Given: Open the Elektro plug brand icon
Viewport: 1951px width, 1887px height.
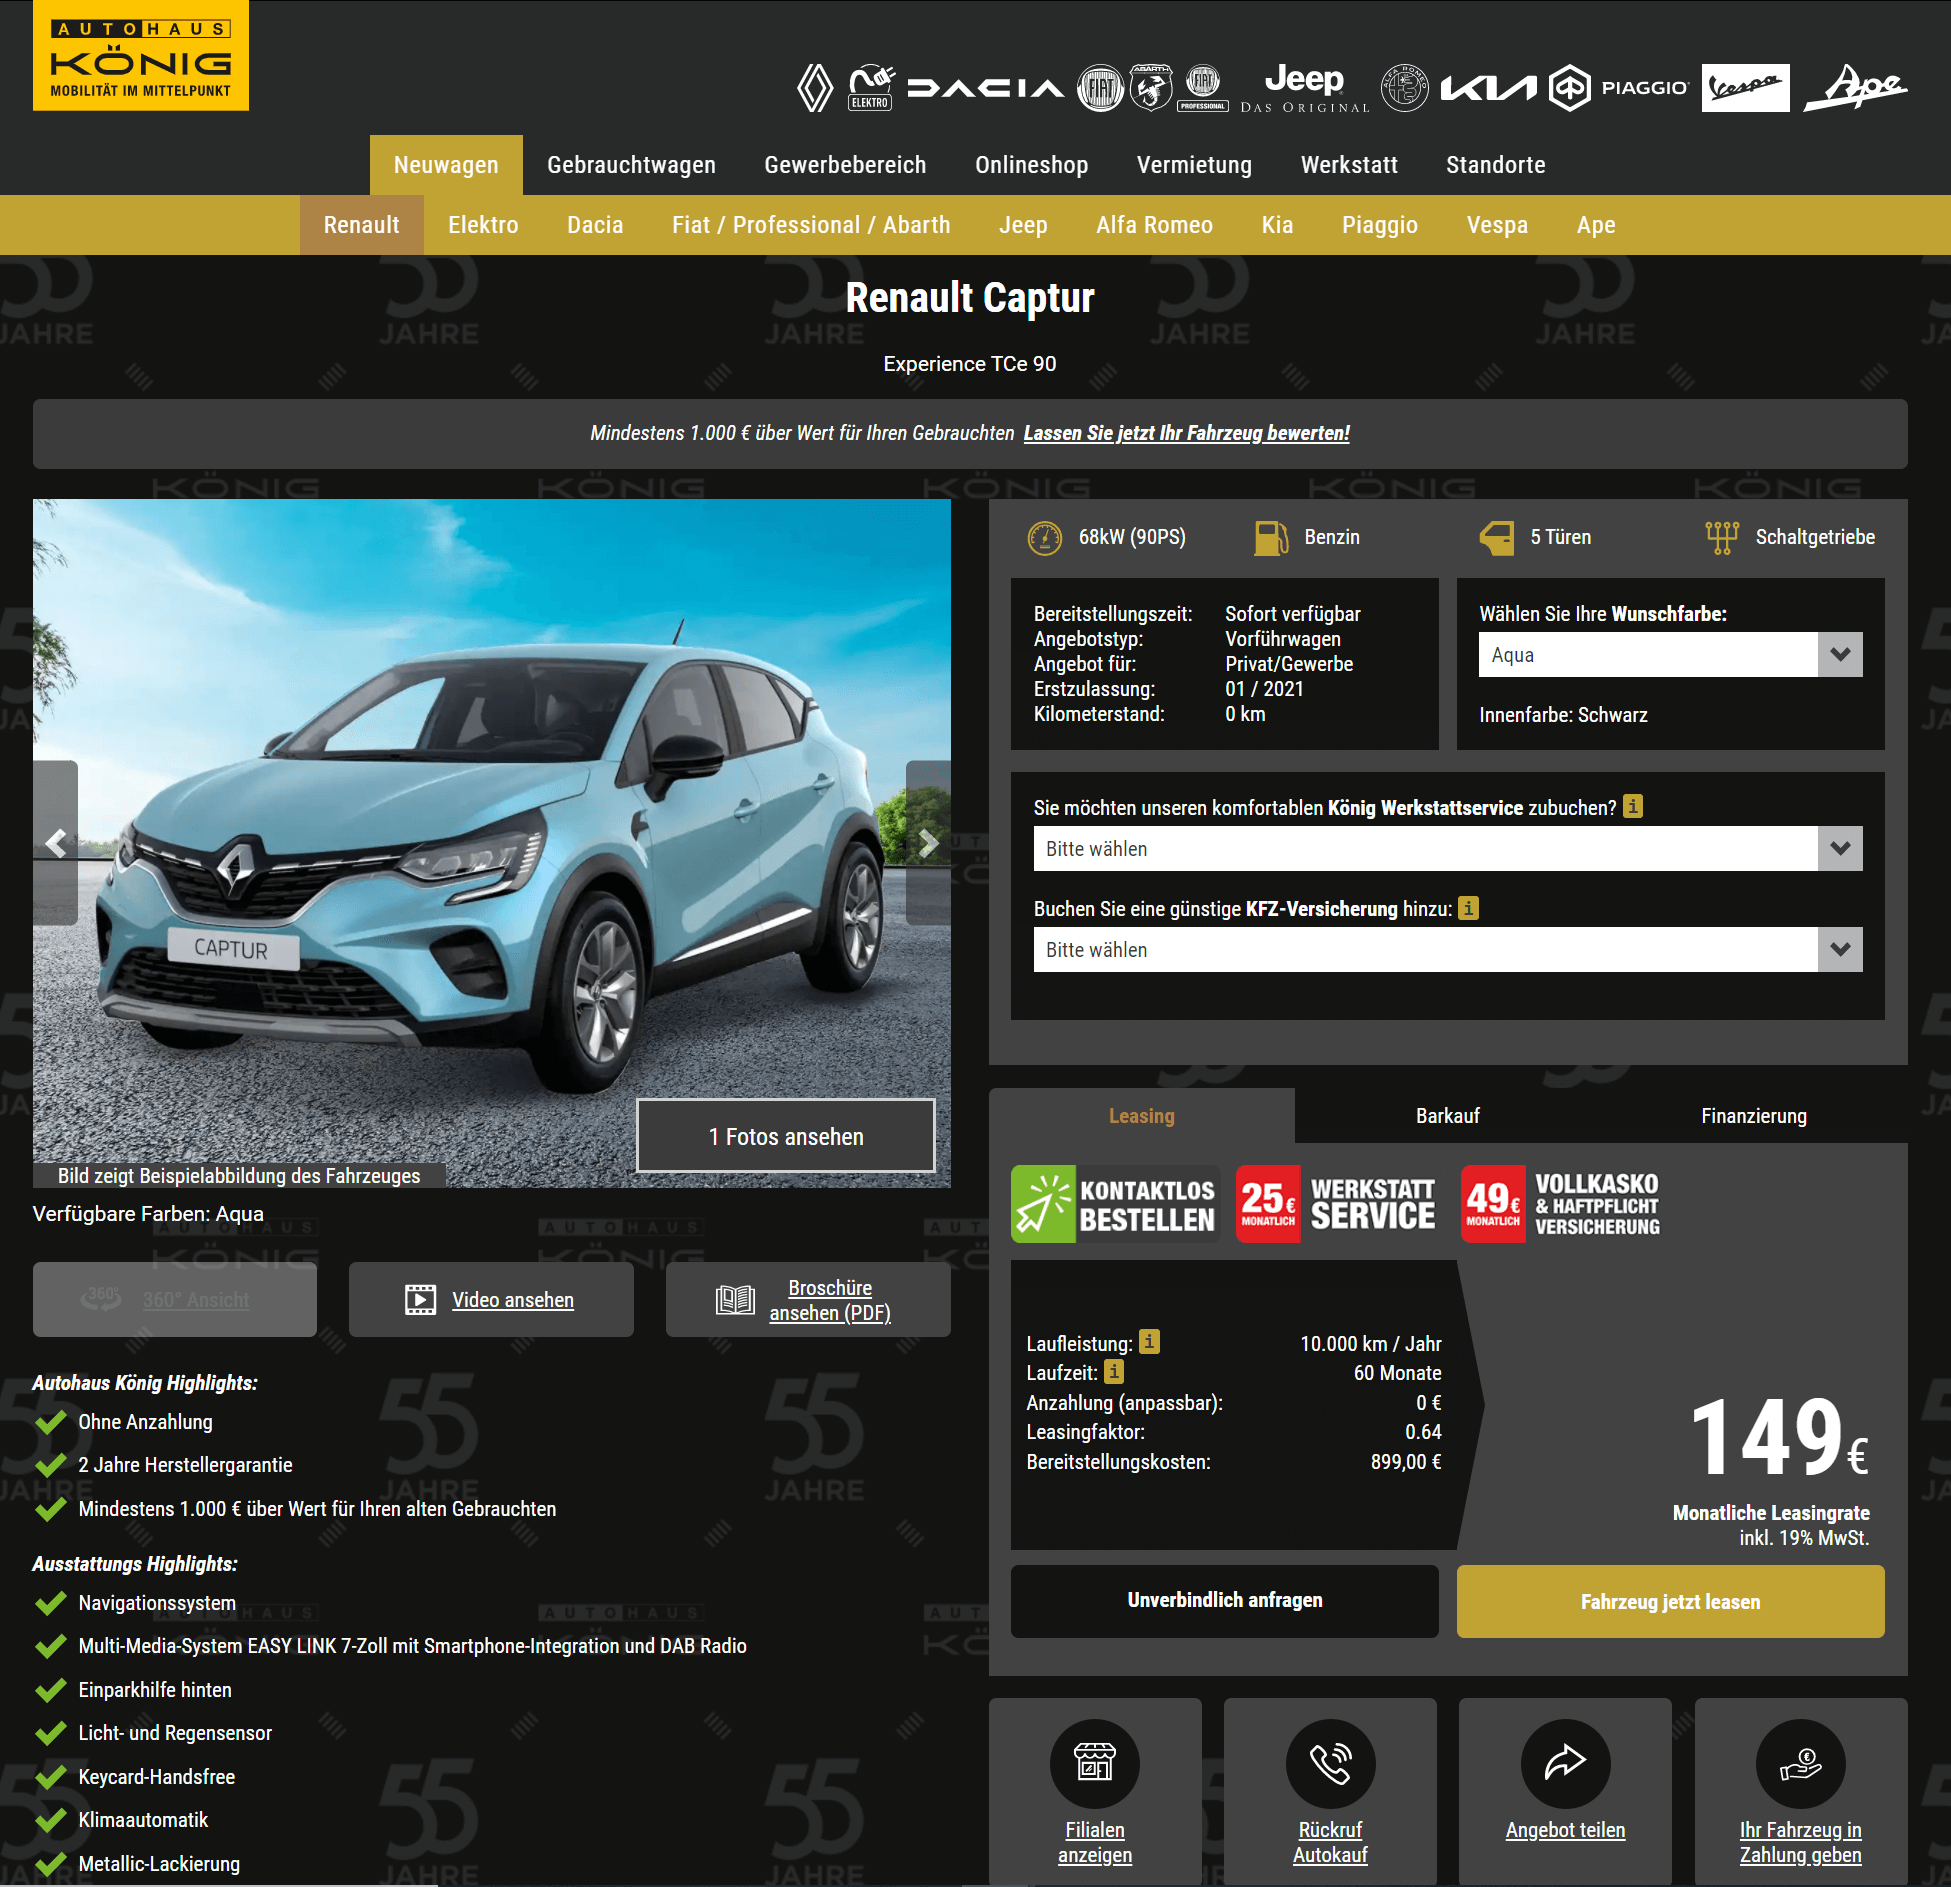Looking at the screenshot, I should 871,88.
